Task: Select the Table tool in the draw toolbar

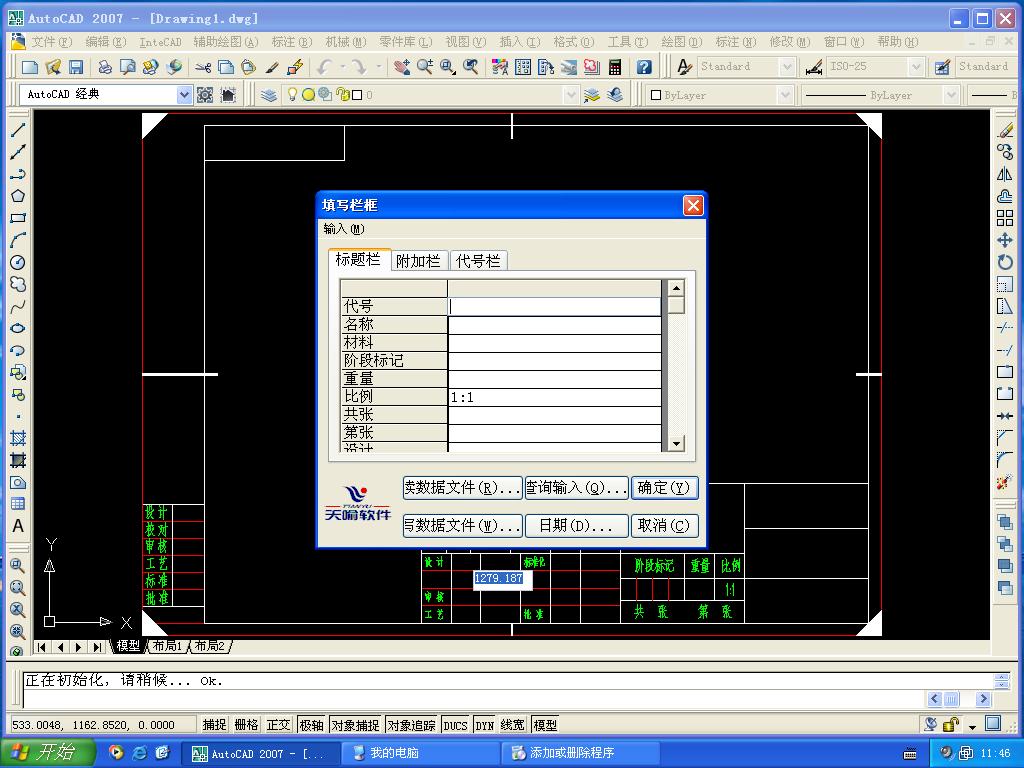Action: tap(18, 504)
